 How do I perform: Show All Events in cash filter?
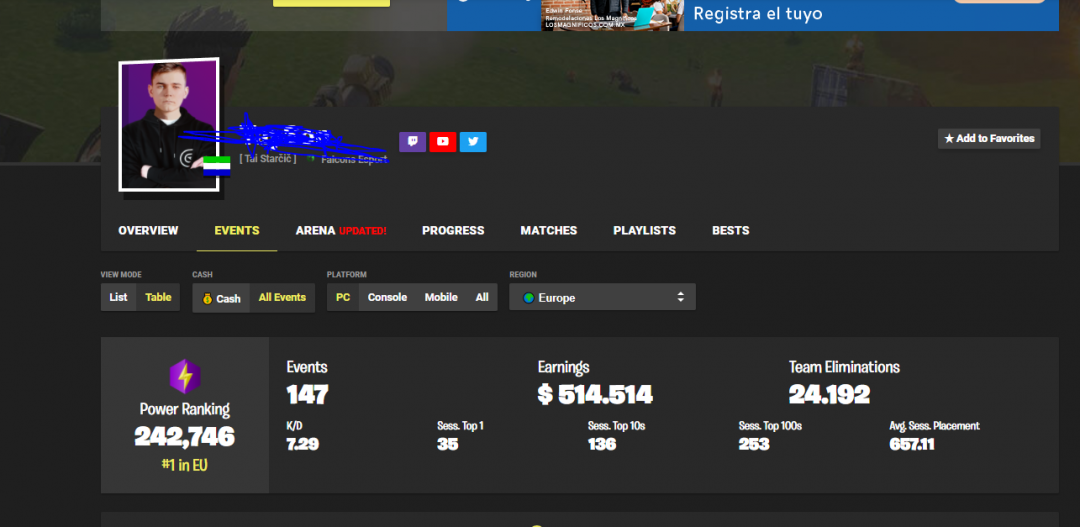(x=282, y=297)
